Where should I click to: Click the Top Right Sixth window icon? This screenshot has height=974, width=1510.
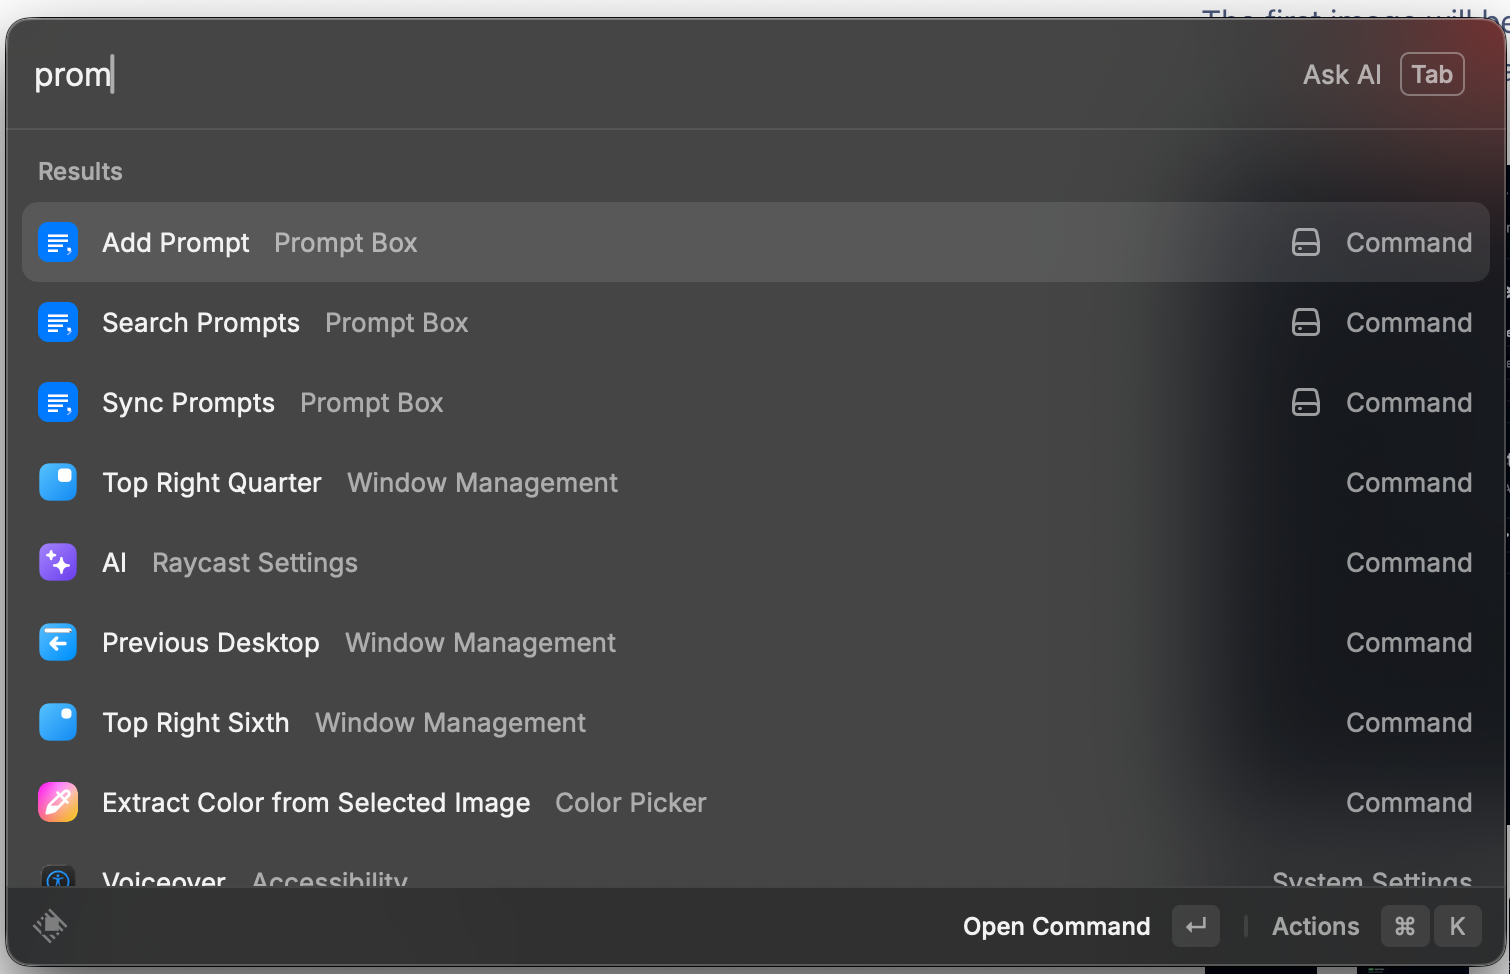coord(58,722)
